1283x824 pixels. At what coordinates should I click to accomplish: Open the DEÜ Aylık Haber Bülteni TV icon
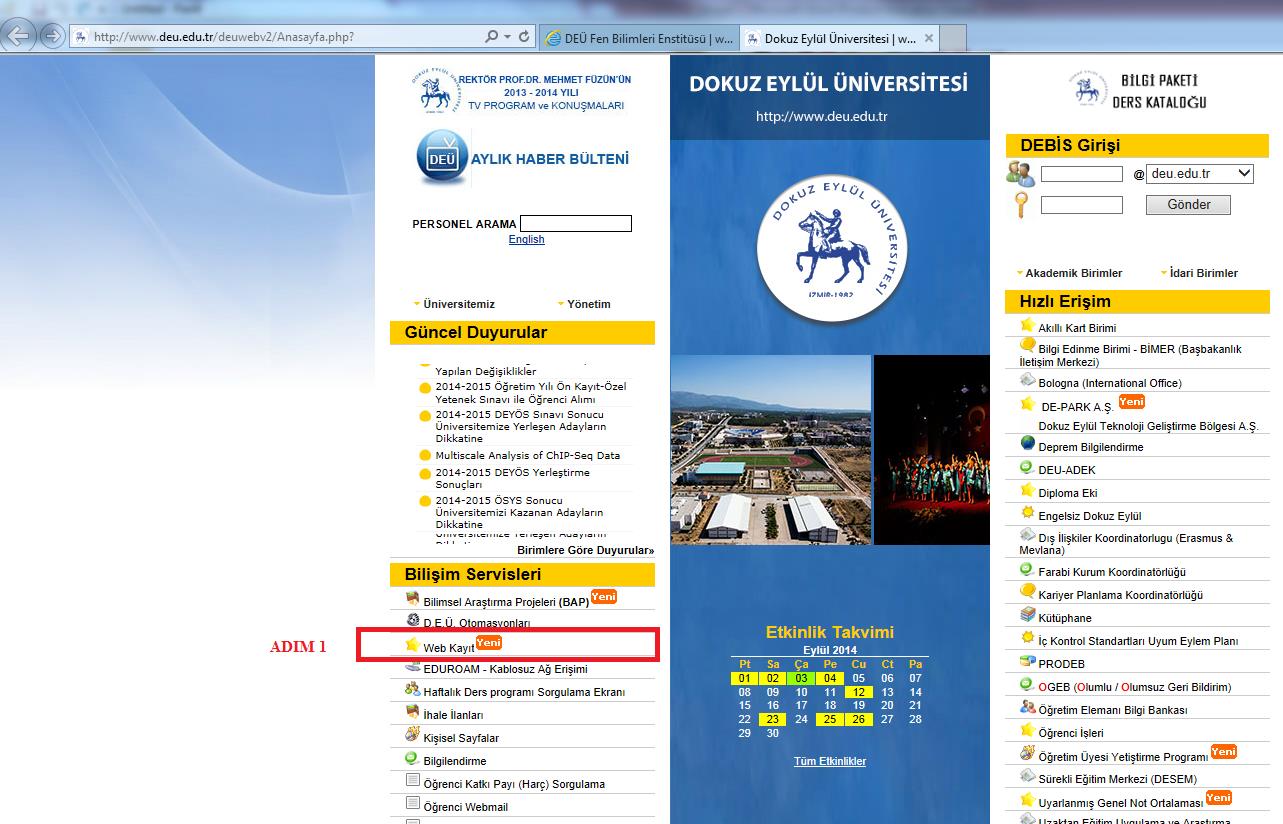442,159
